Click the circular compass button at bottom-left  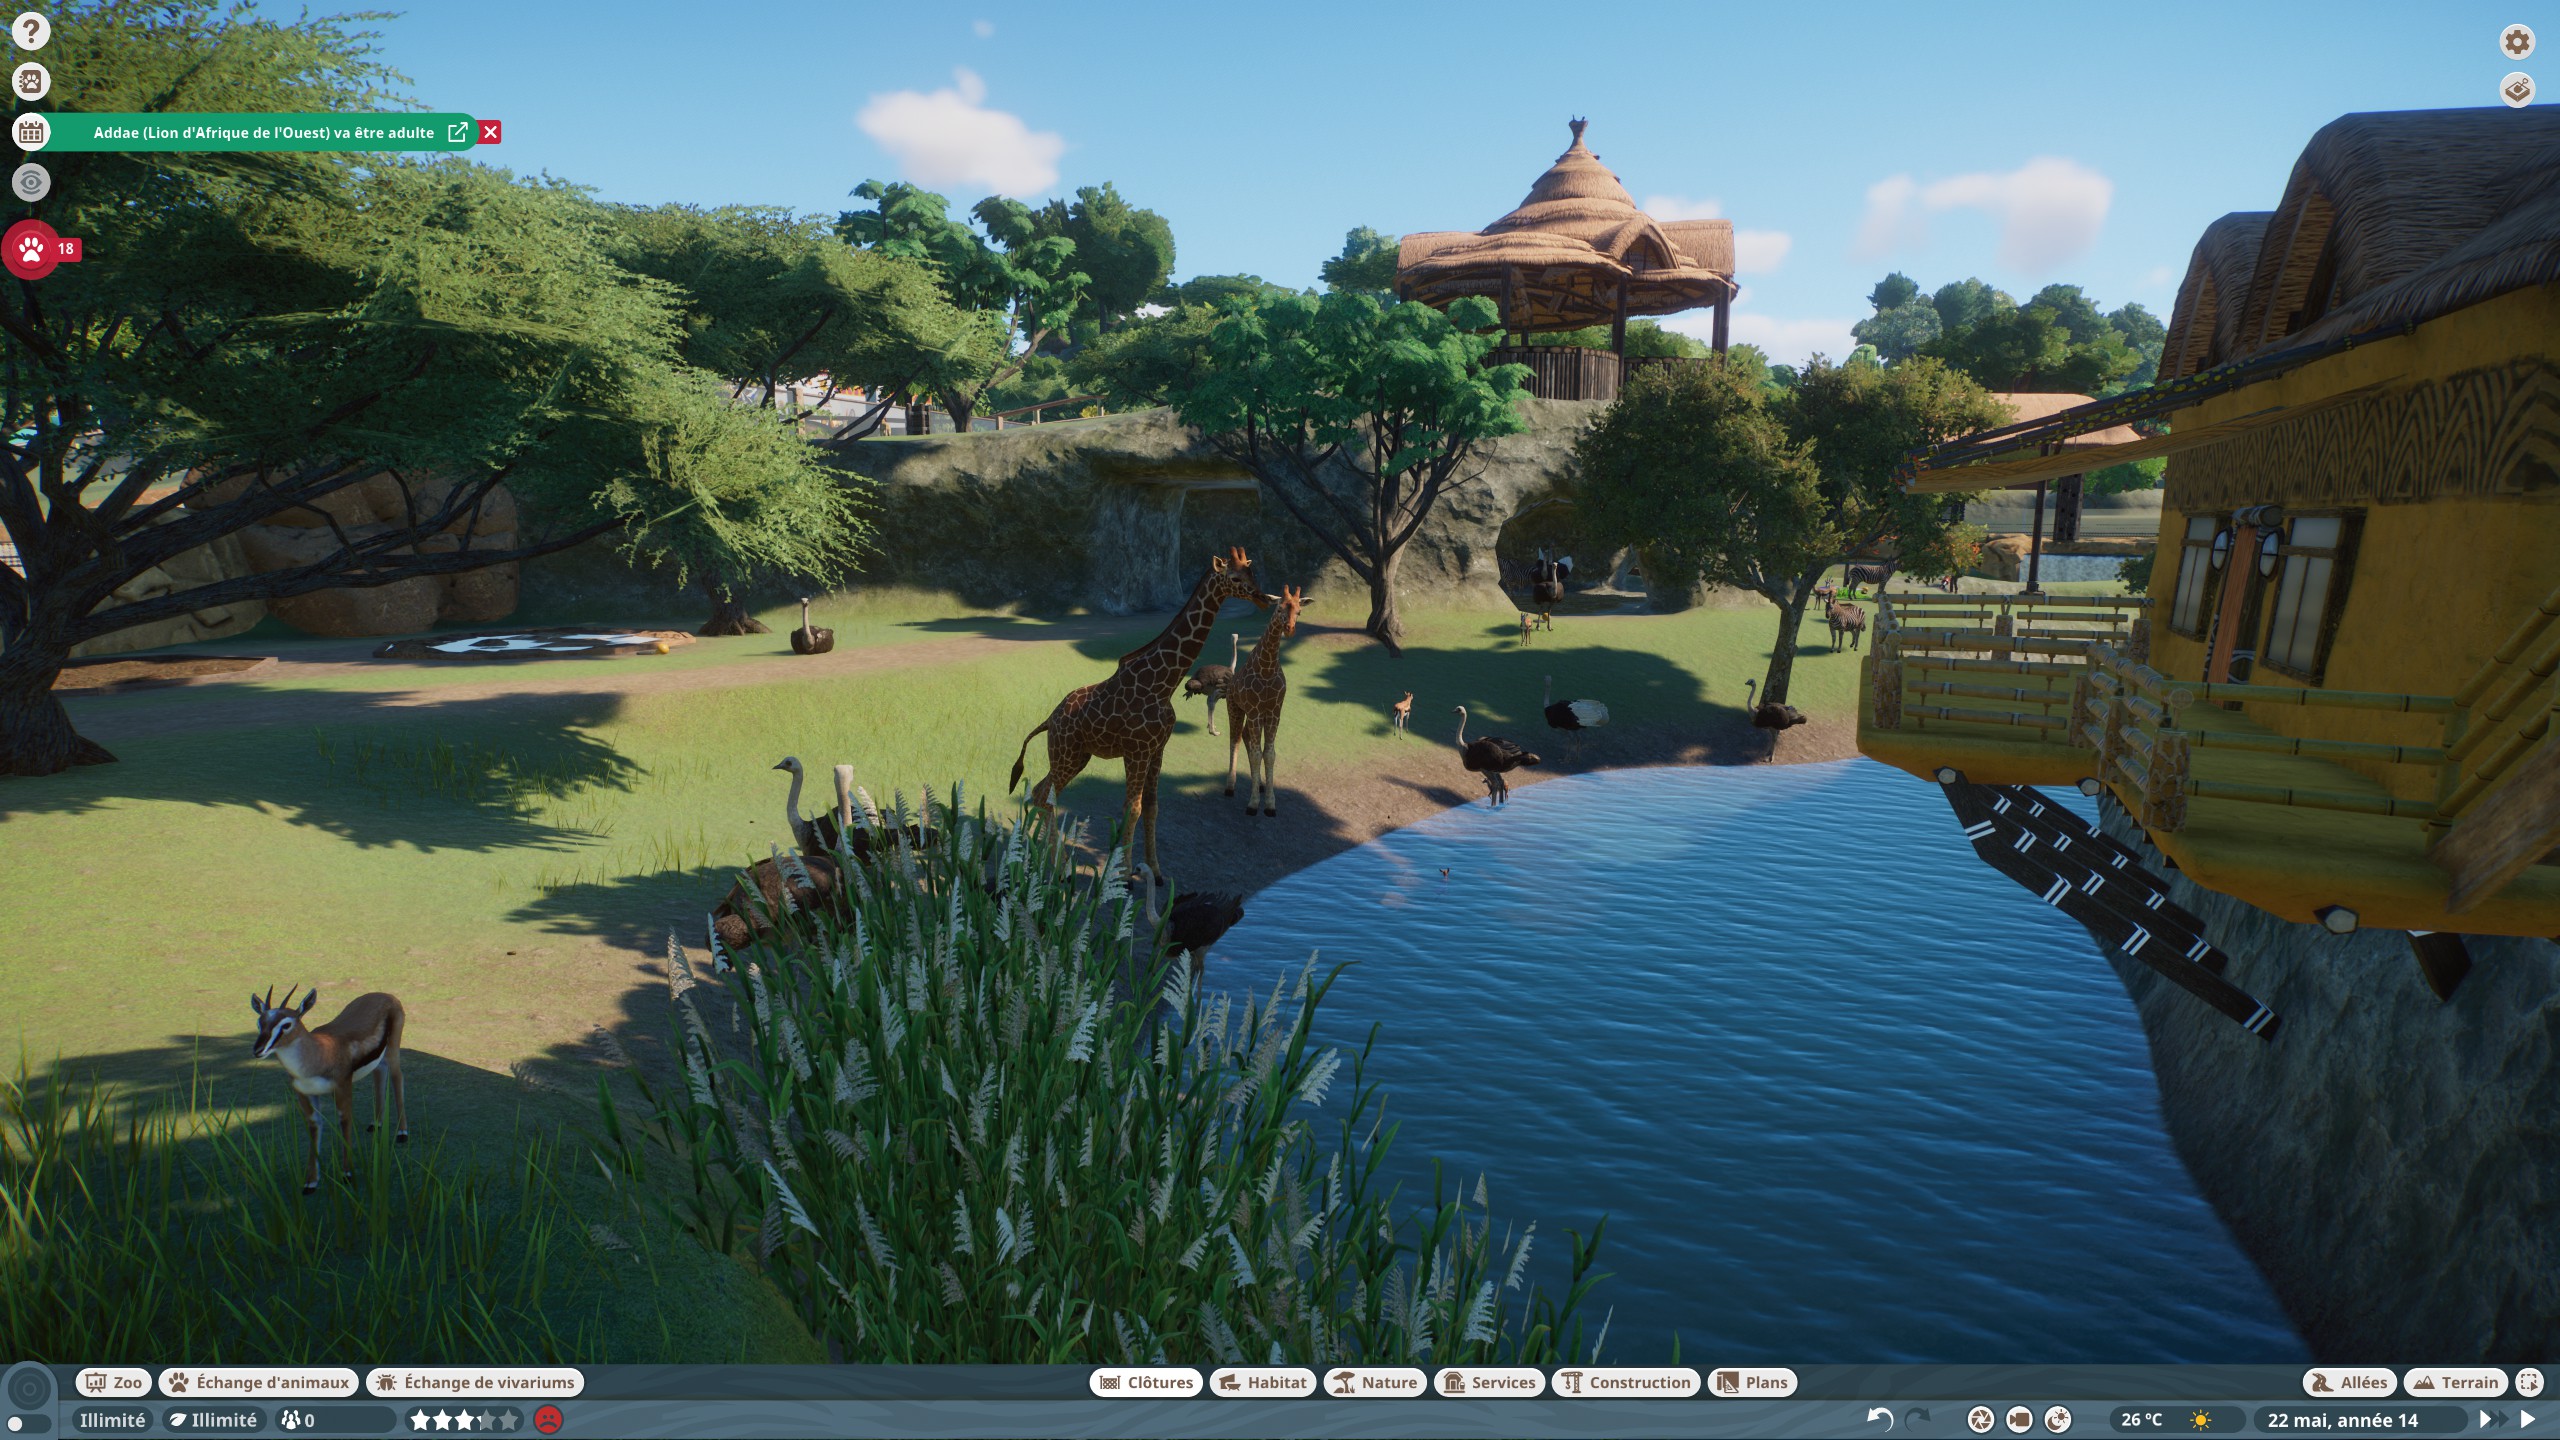tap(29, 1388)
